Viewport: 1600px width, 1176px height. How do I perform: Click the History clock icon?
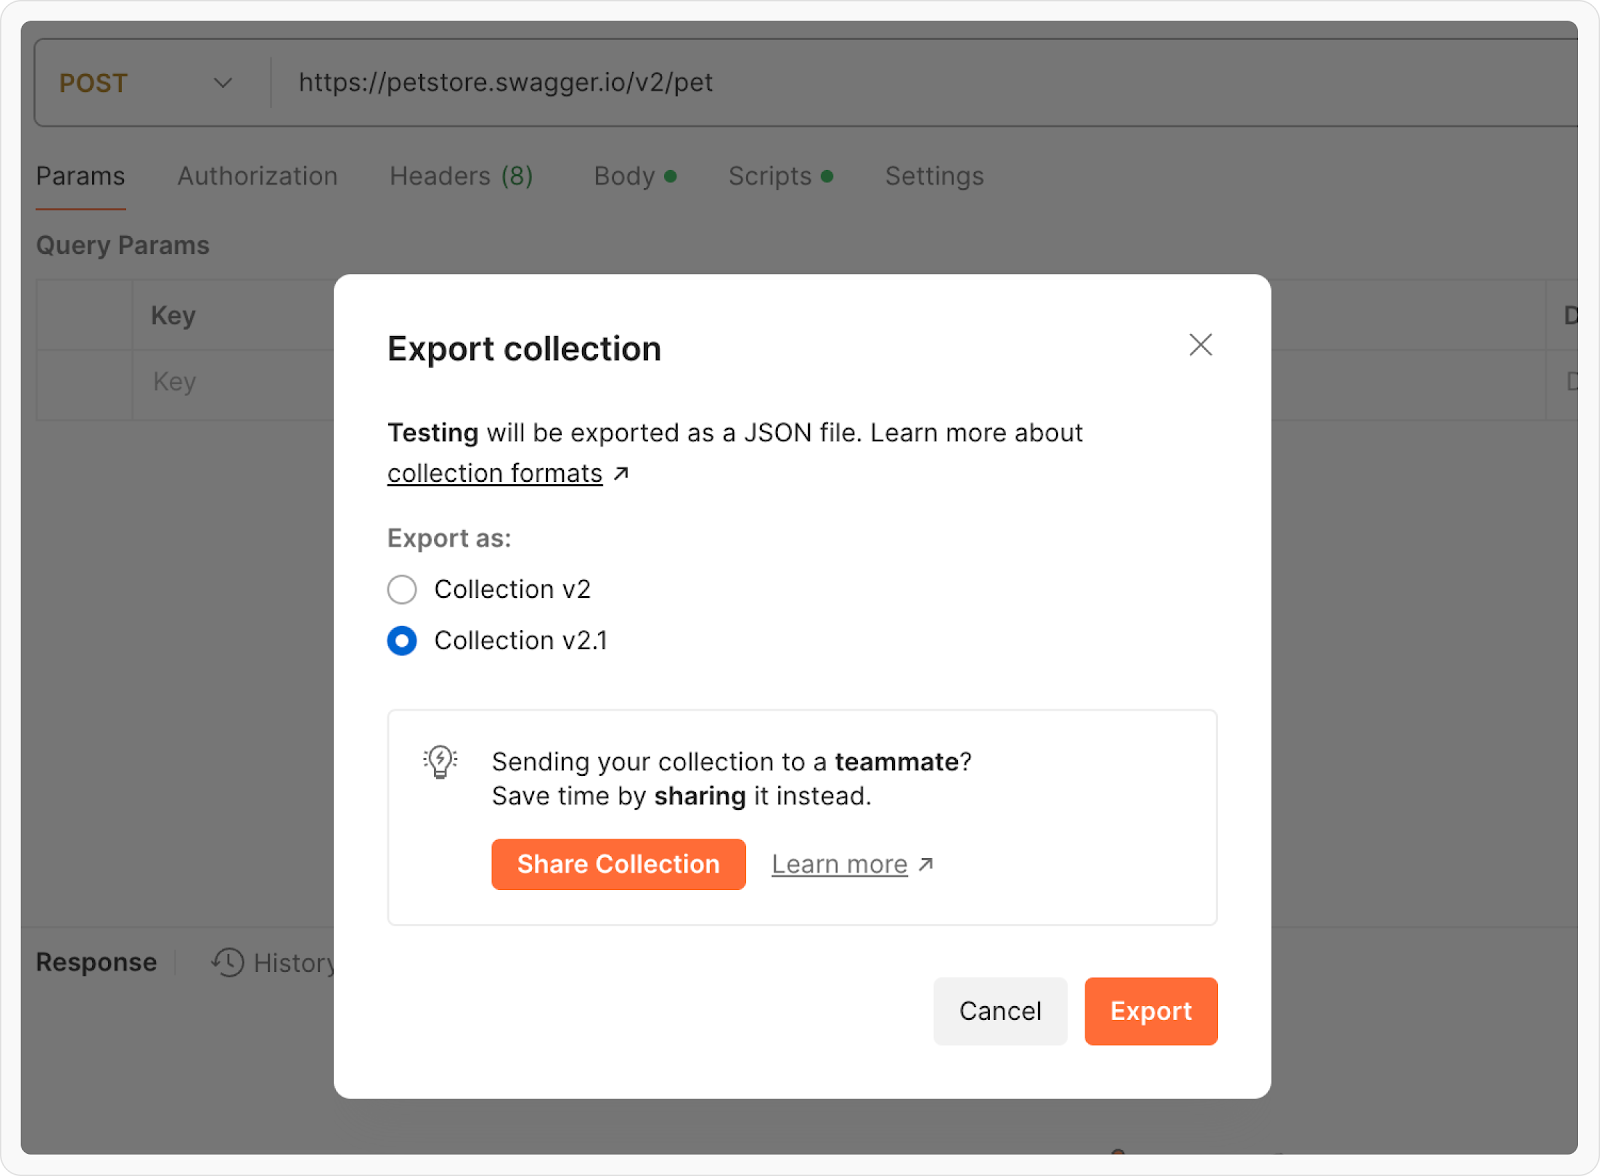pos(228,962)
